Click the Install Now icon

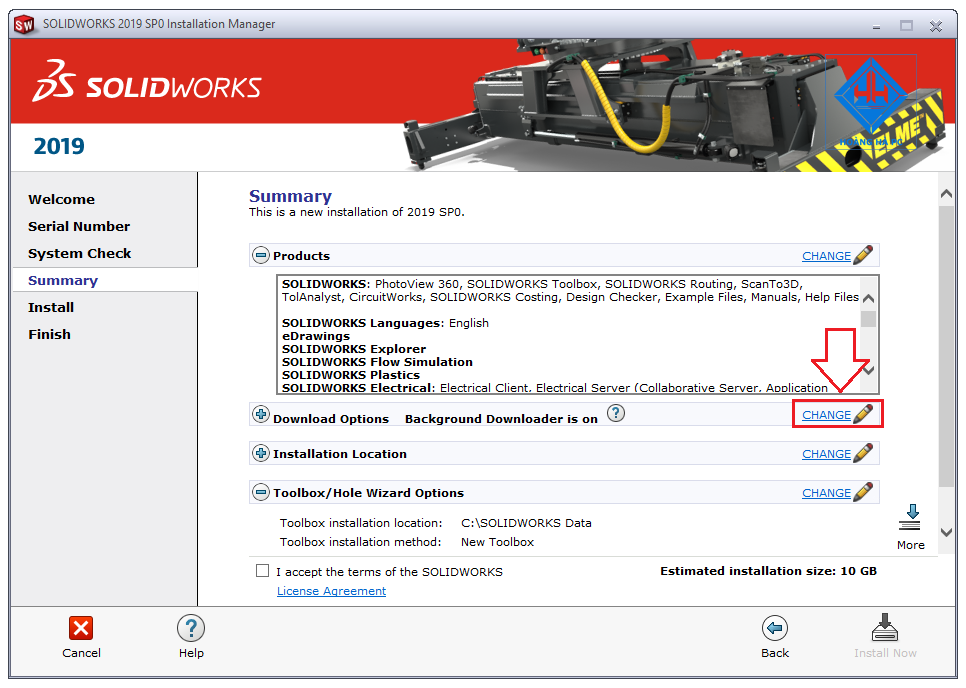click(885, 627)
